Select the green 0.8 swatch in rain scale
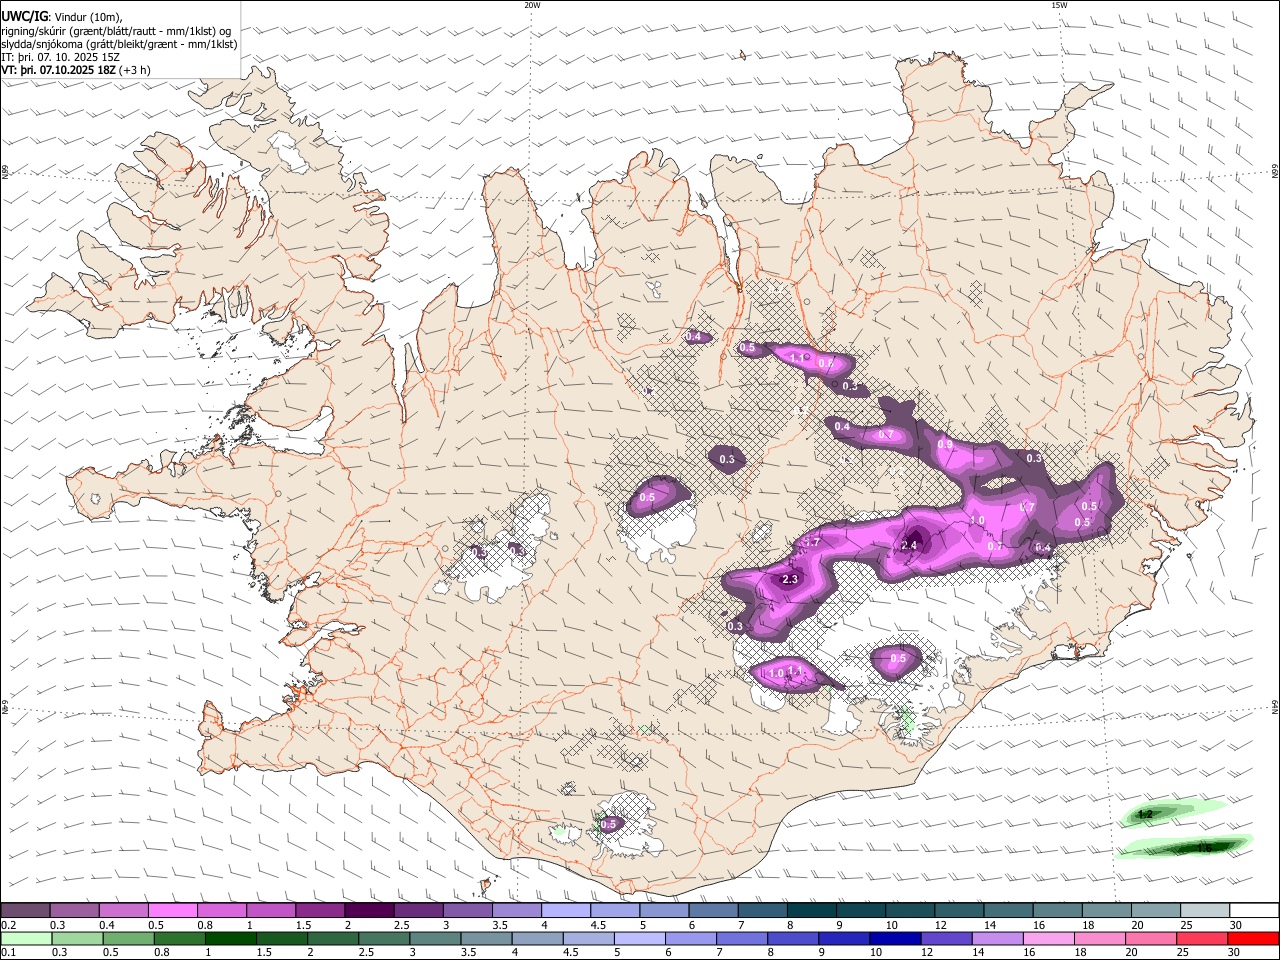 pyautogui.click(x=179, y=938)
